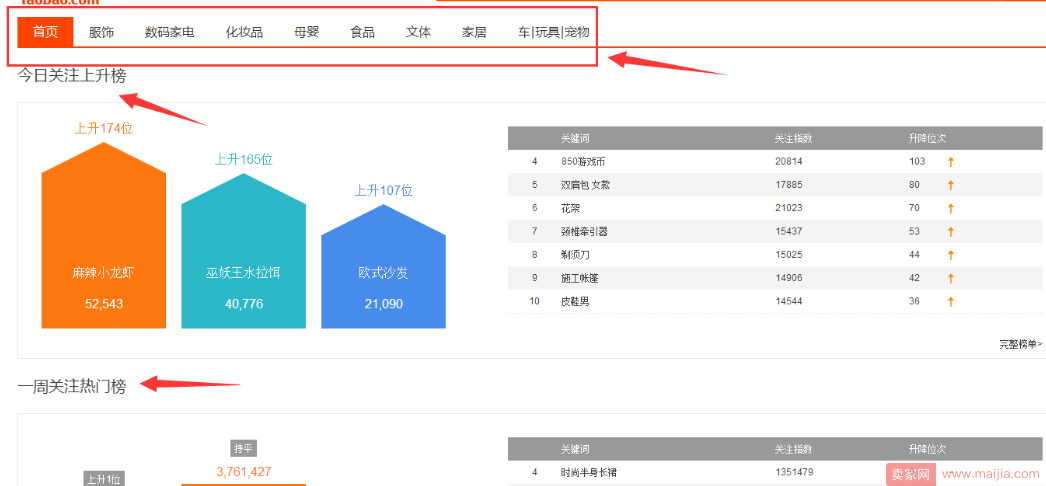
Task: Click the blue 欧式沙发 bar
Action: 384,267
